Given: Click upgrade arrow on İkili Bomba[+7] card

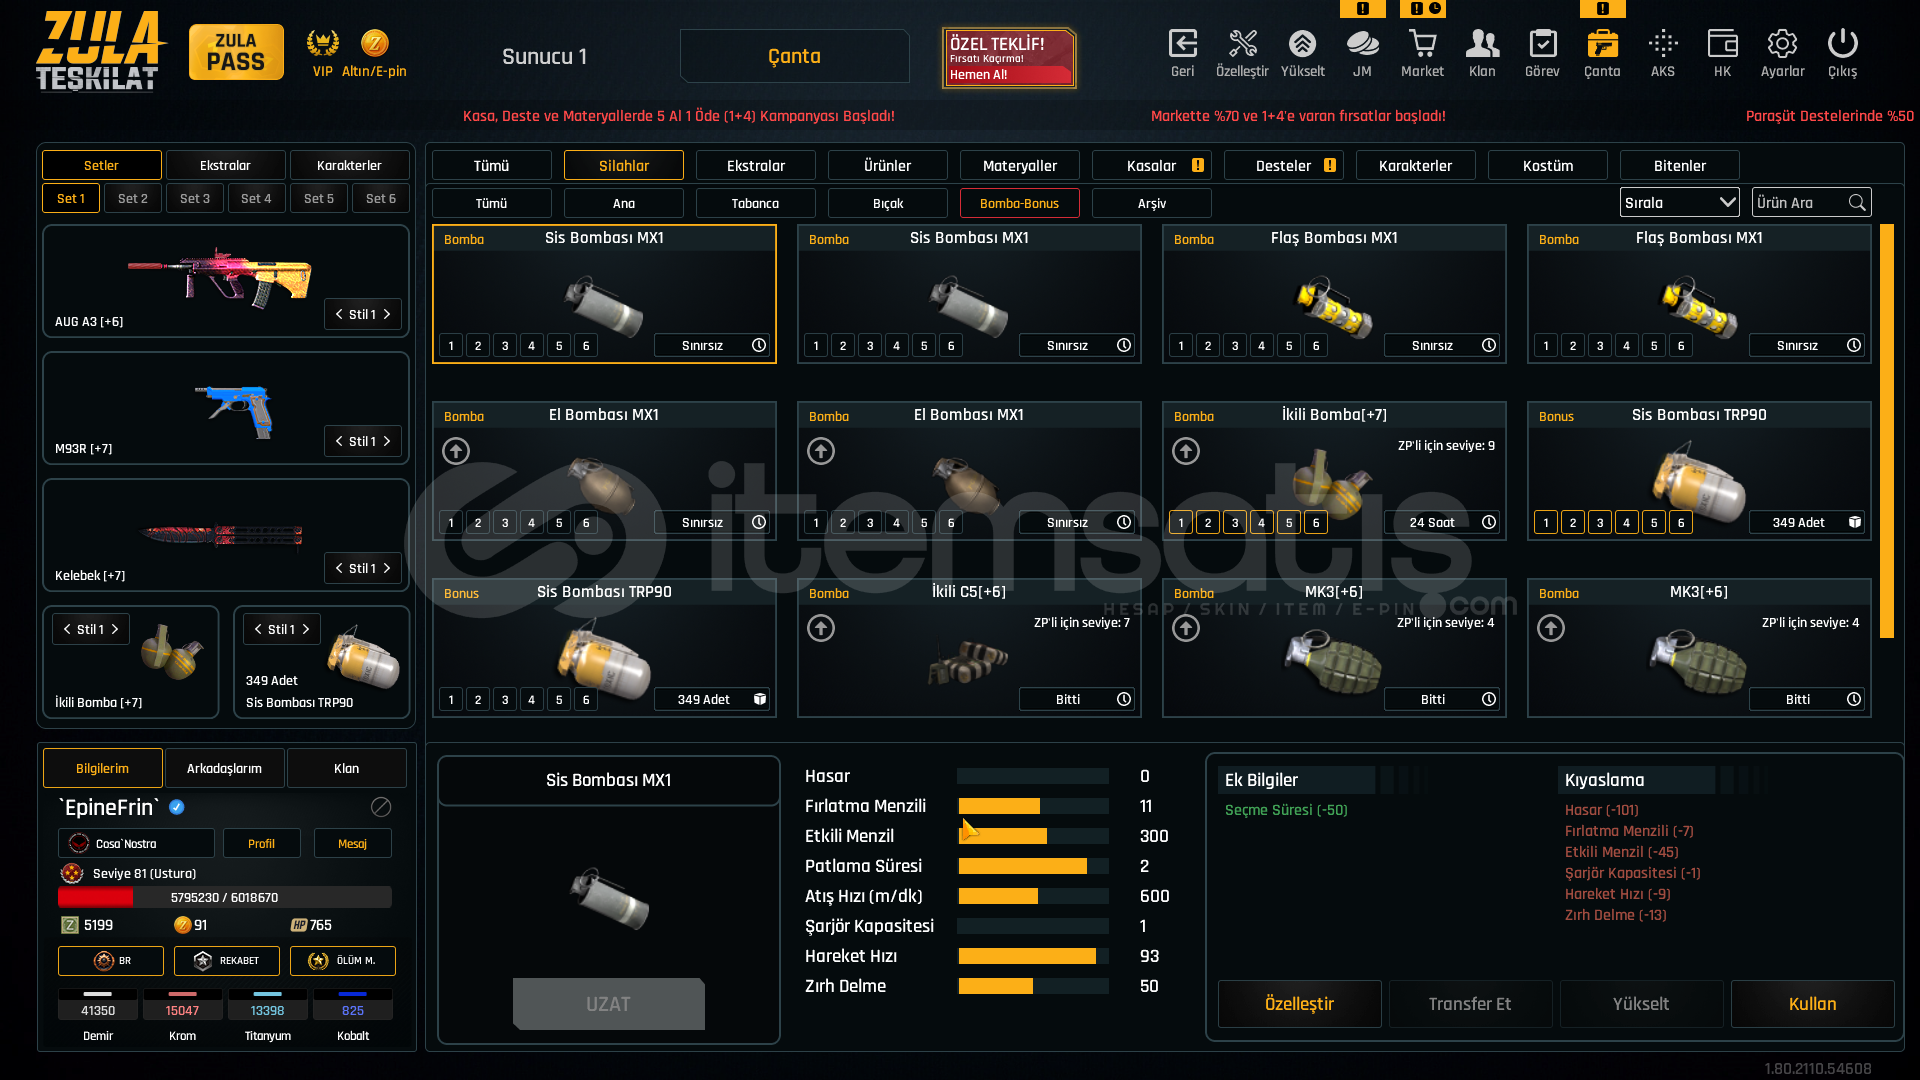Looking at the screenshot, I should (1186, 452).
